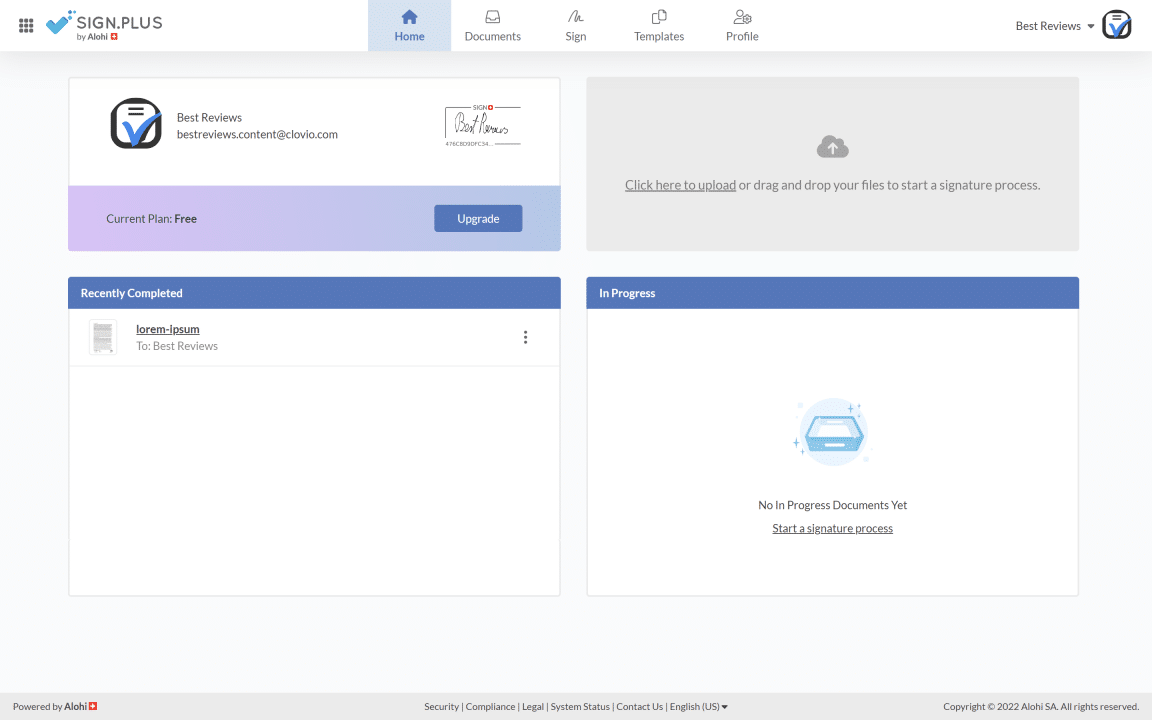Switch to the Documents tab
The height and width of the screenshot is (720, 1152).
pos(492,26)
